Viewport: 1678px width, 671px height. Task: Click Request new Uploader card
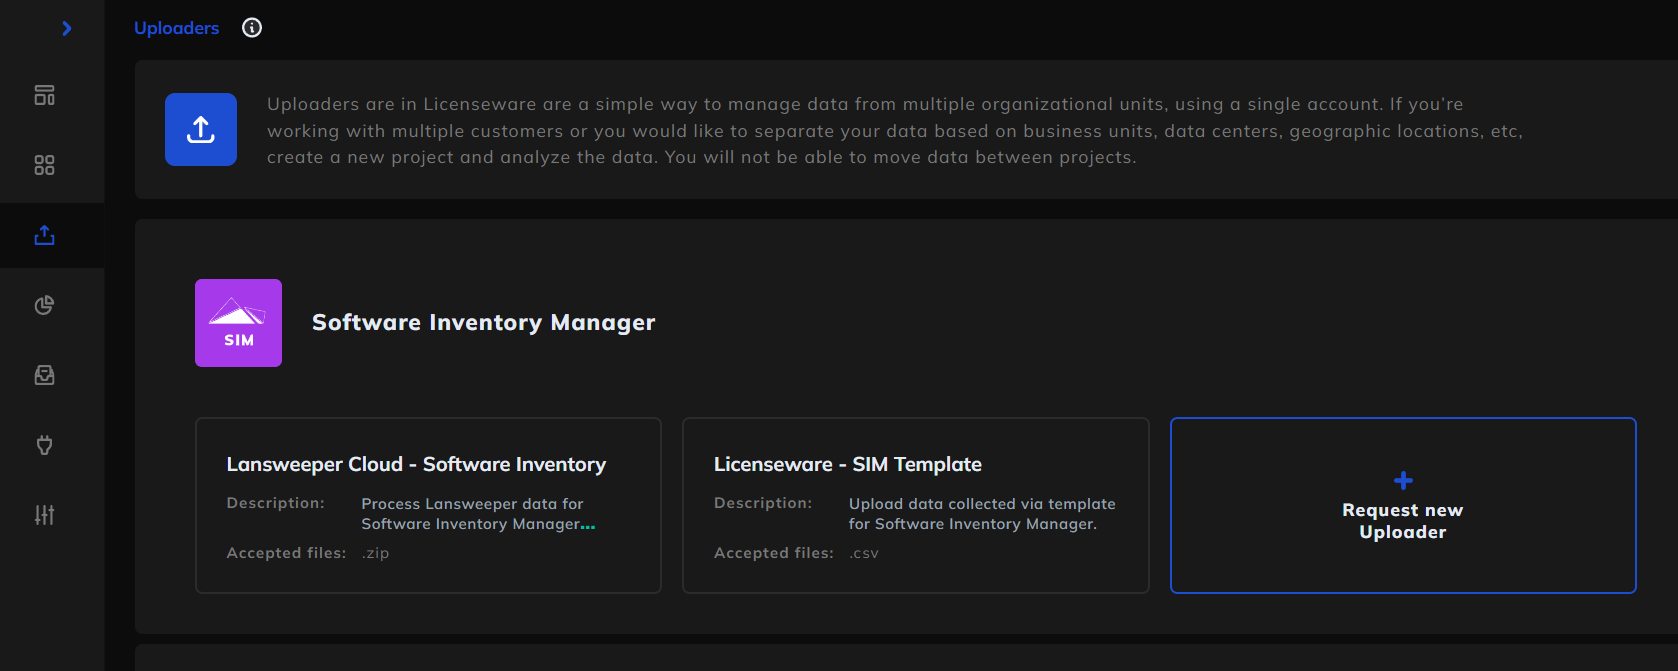1403,505
